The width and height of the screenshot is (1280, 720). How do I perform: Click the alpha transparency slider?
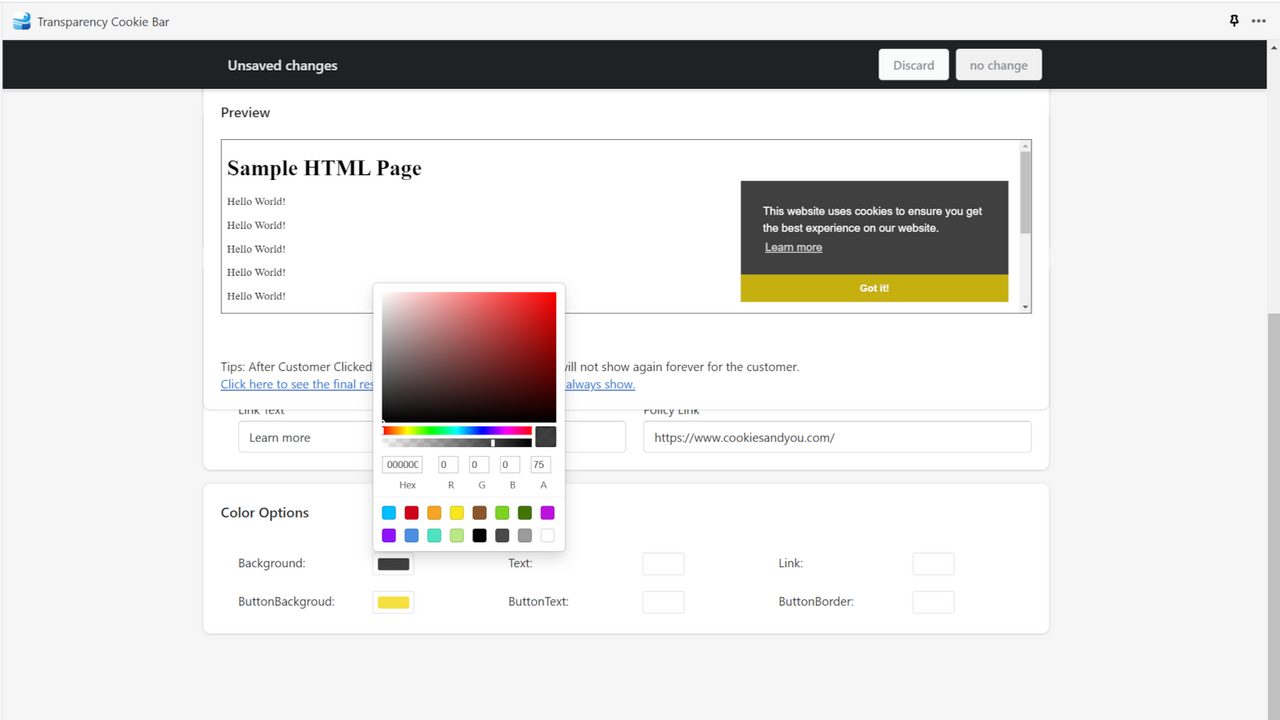(457, 443)
